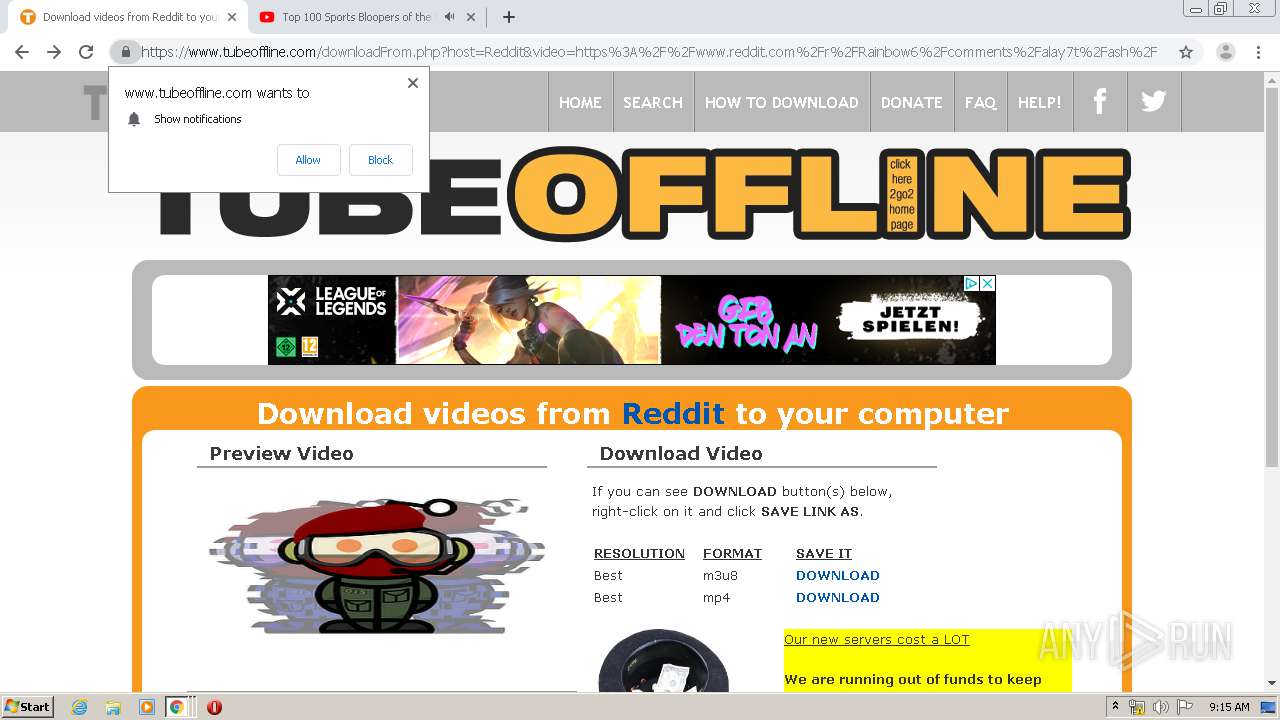The width and height of the screenshot is (1280, 720).
Task: Block notifications from tubeoffline.com
Action: point(380,160)
